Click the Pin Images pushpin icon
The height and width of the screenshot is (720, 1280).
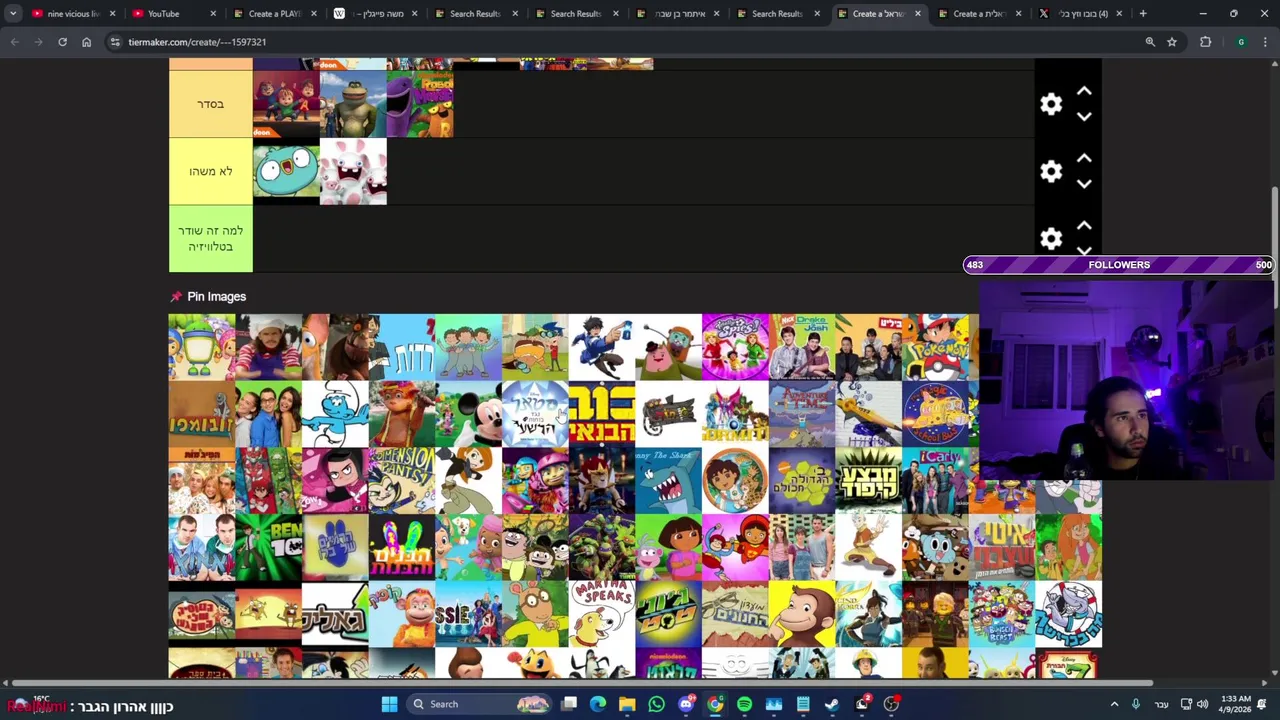176,296
